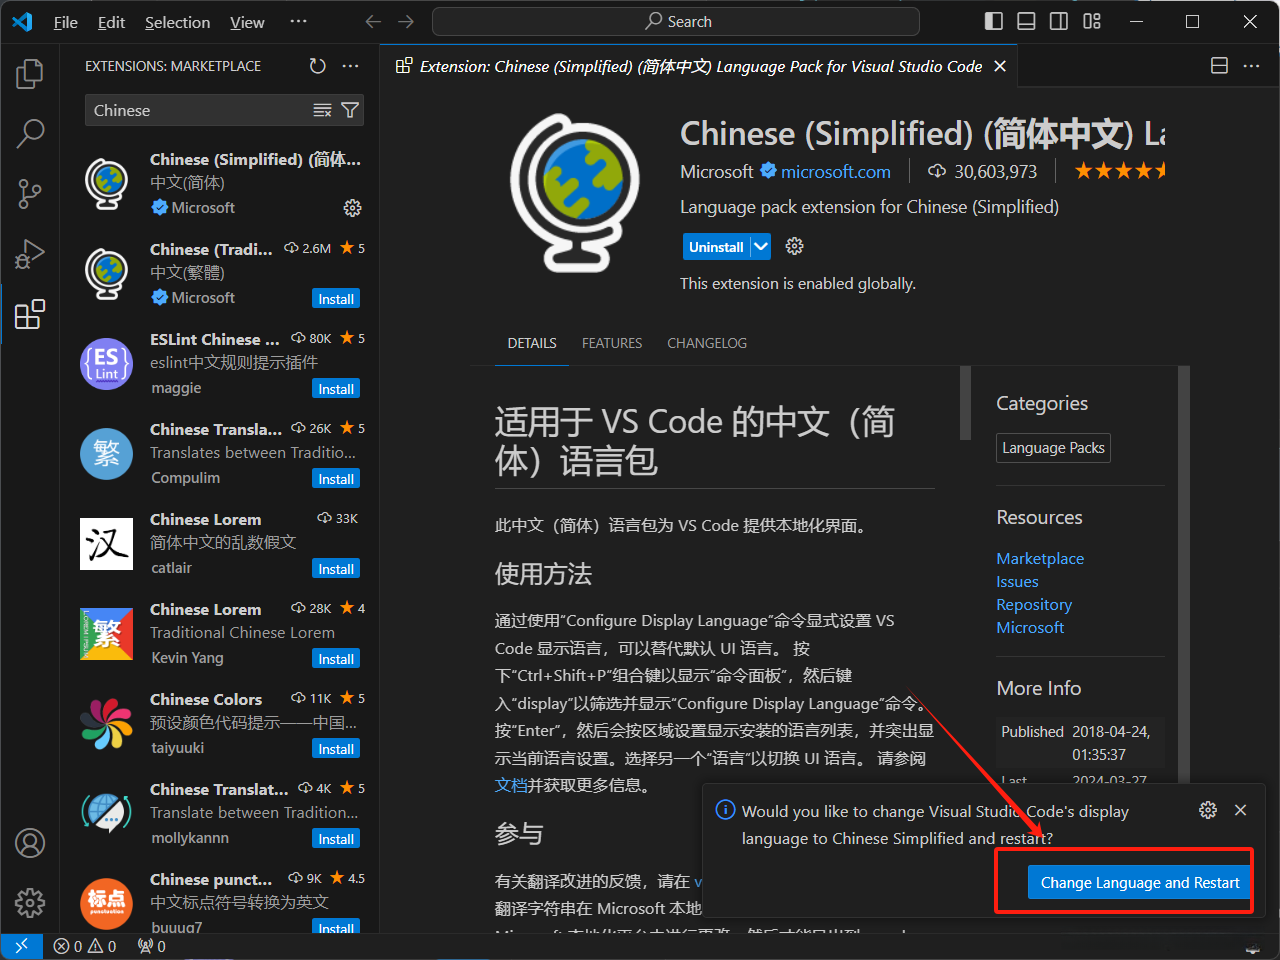1280x960 pixels.
Task: Open the Repository resource link
Action: coord(1034,604)
